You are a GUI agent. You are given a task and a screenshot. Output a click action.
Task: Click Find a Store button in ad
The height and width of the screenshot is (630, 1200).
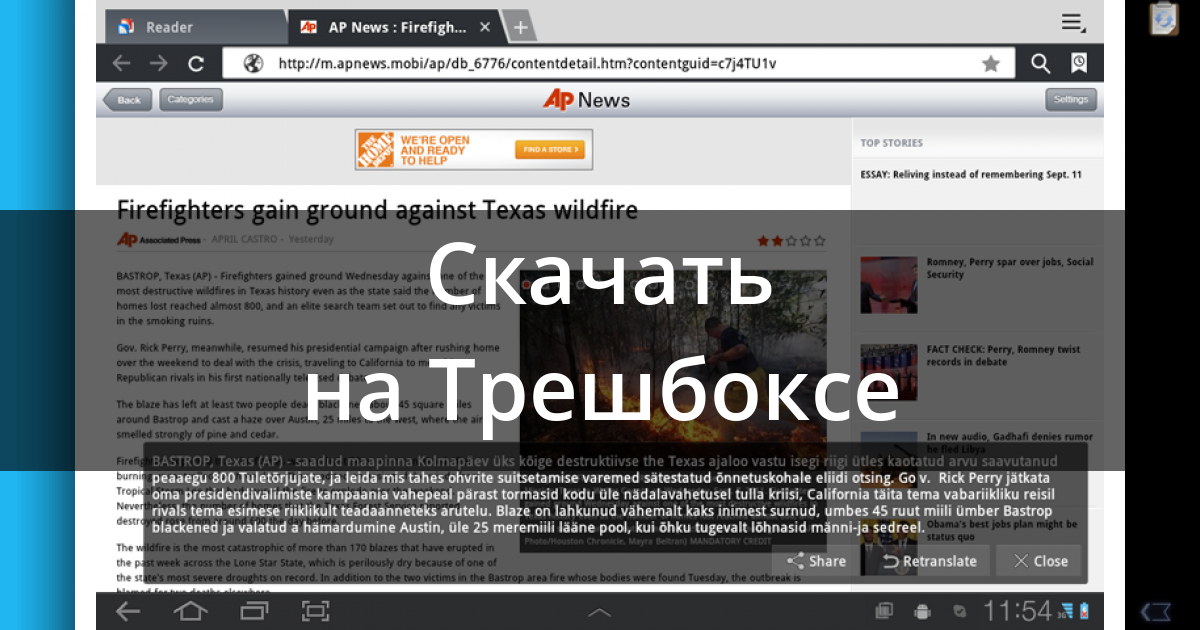coord(549,150)
